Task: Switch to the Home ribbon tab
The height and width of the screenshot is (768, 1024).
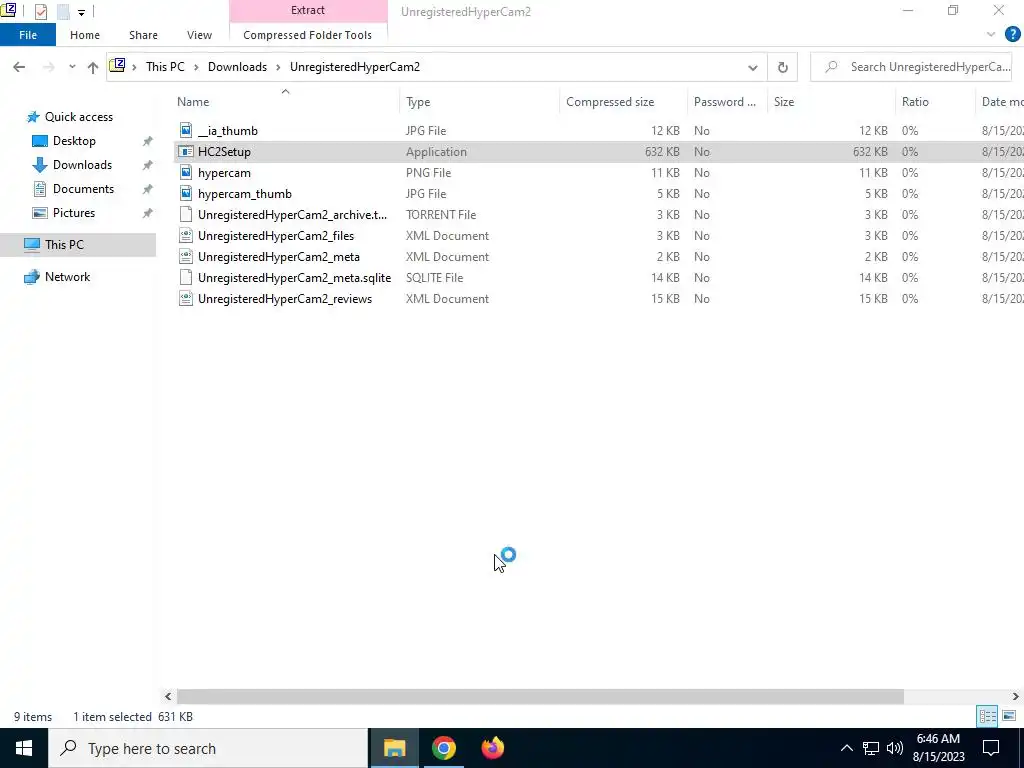Action: coord(85,35)
